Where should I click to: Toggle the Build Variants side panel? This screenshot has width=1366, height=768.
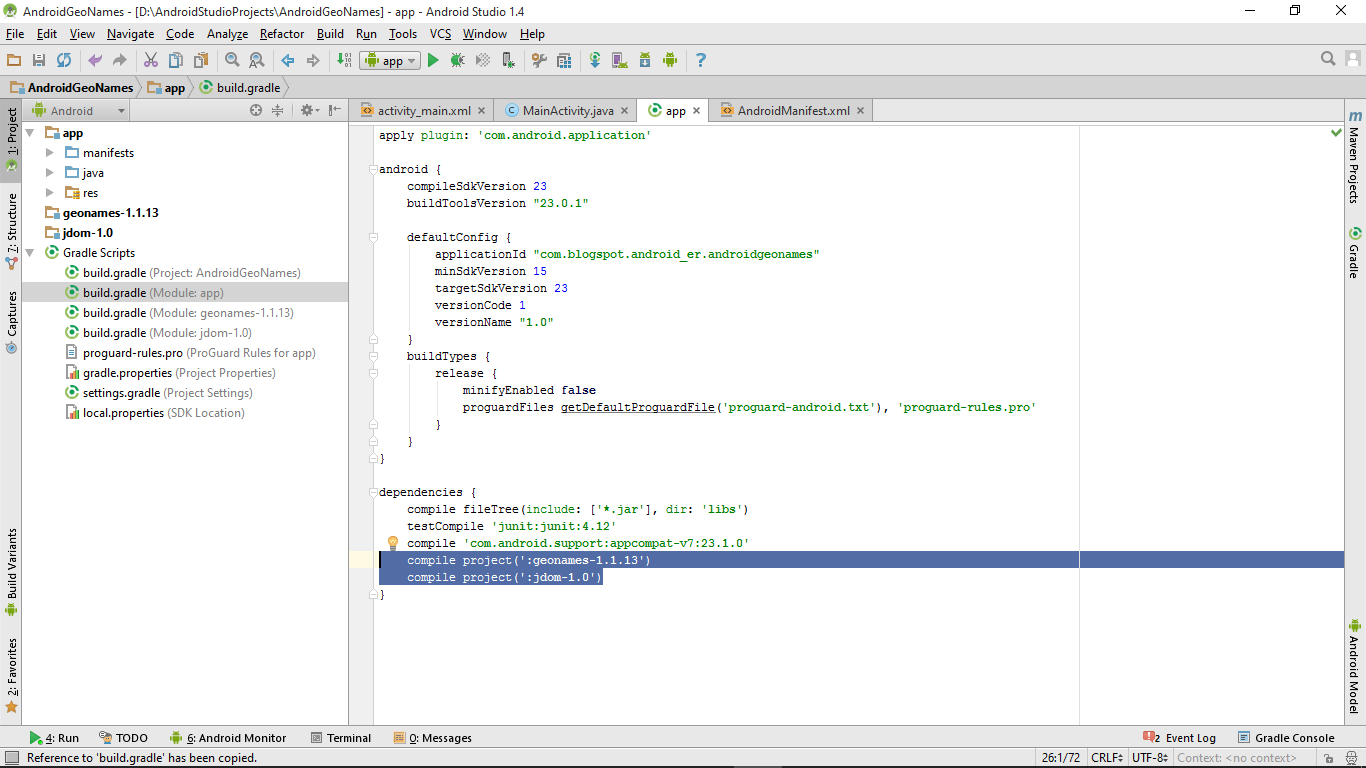point(12,565)
